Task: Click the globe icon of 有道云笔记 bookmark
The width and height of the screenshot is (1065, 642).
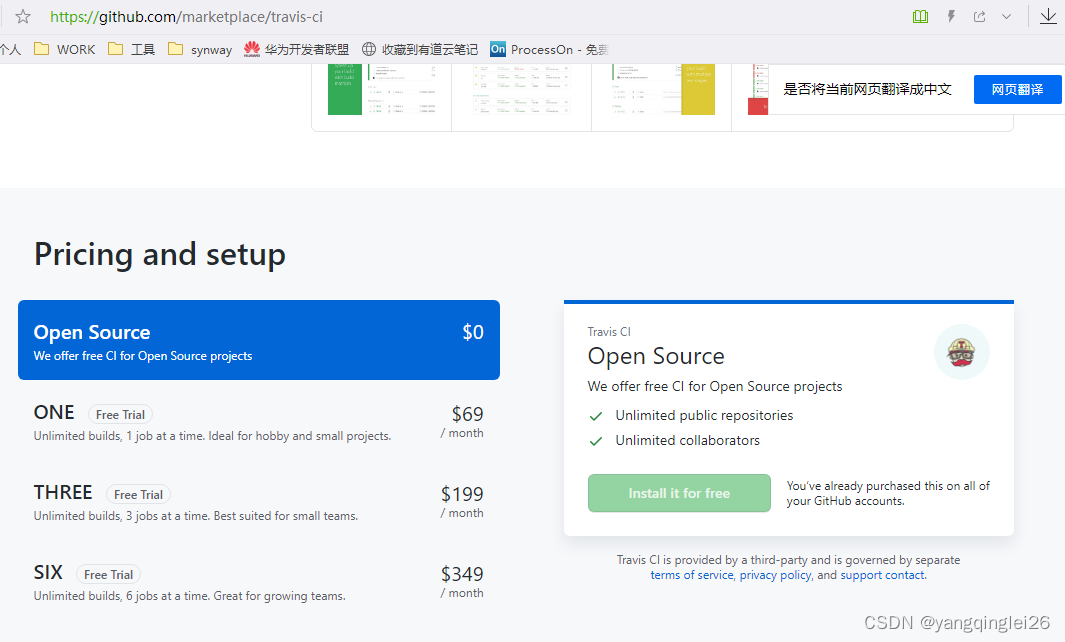Action: 369,49
